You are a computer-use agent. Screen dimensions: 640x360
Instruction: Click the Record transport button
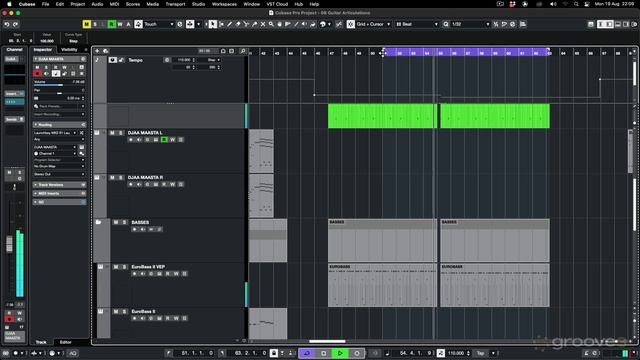[356, 353]
